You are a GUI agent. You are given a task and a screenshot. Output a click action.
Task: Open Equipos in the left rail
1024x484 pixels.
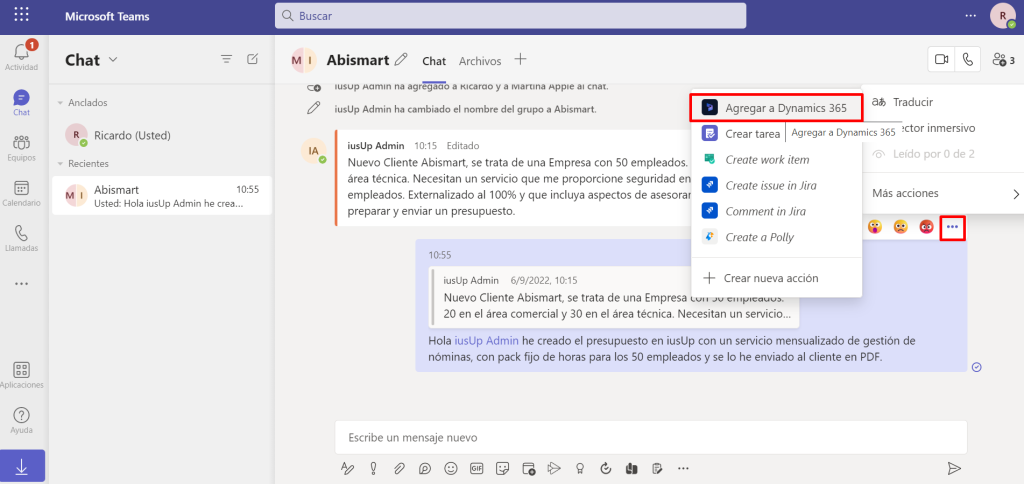point(22,148)
